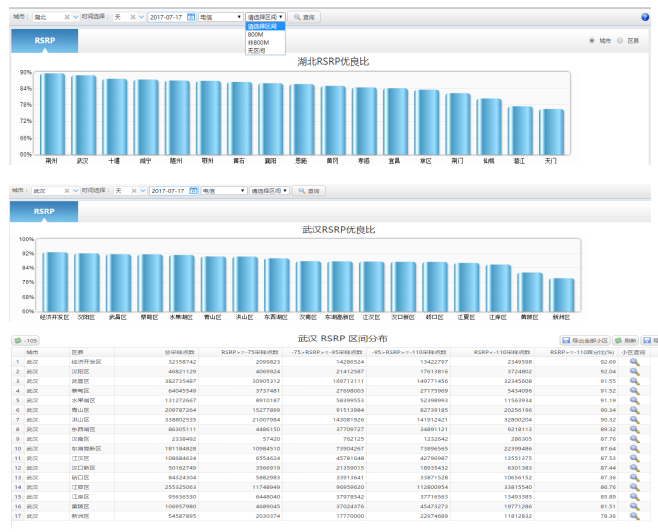658x532 pixels.
Task: Click the cell-query magnifier for the row with 92.04
Action: coord(634,372)
